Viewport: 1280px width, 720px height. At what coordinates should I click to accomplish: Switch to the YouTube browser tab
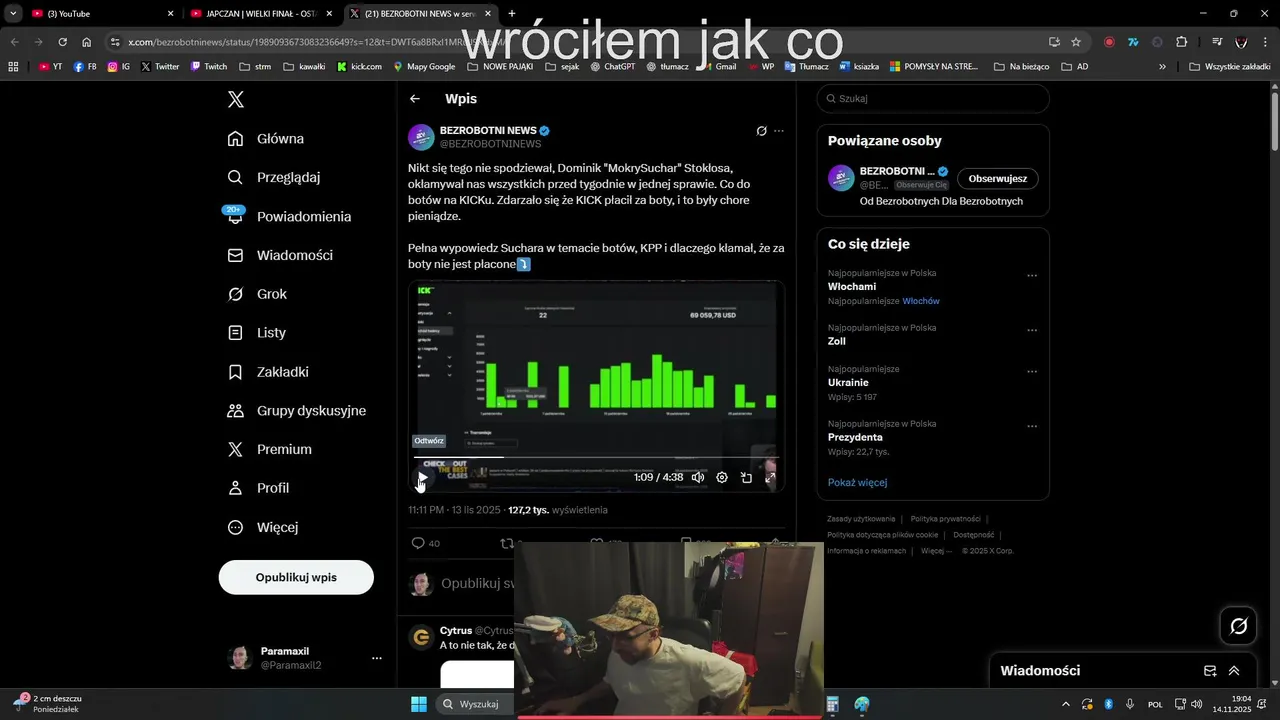pyautogui.click(x=102, y=14)
